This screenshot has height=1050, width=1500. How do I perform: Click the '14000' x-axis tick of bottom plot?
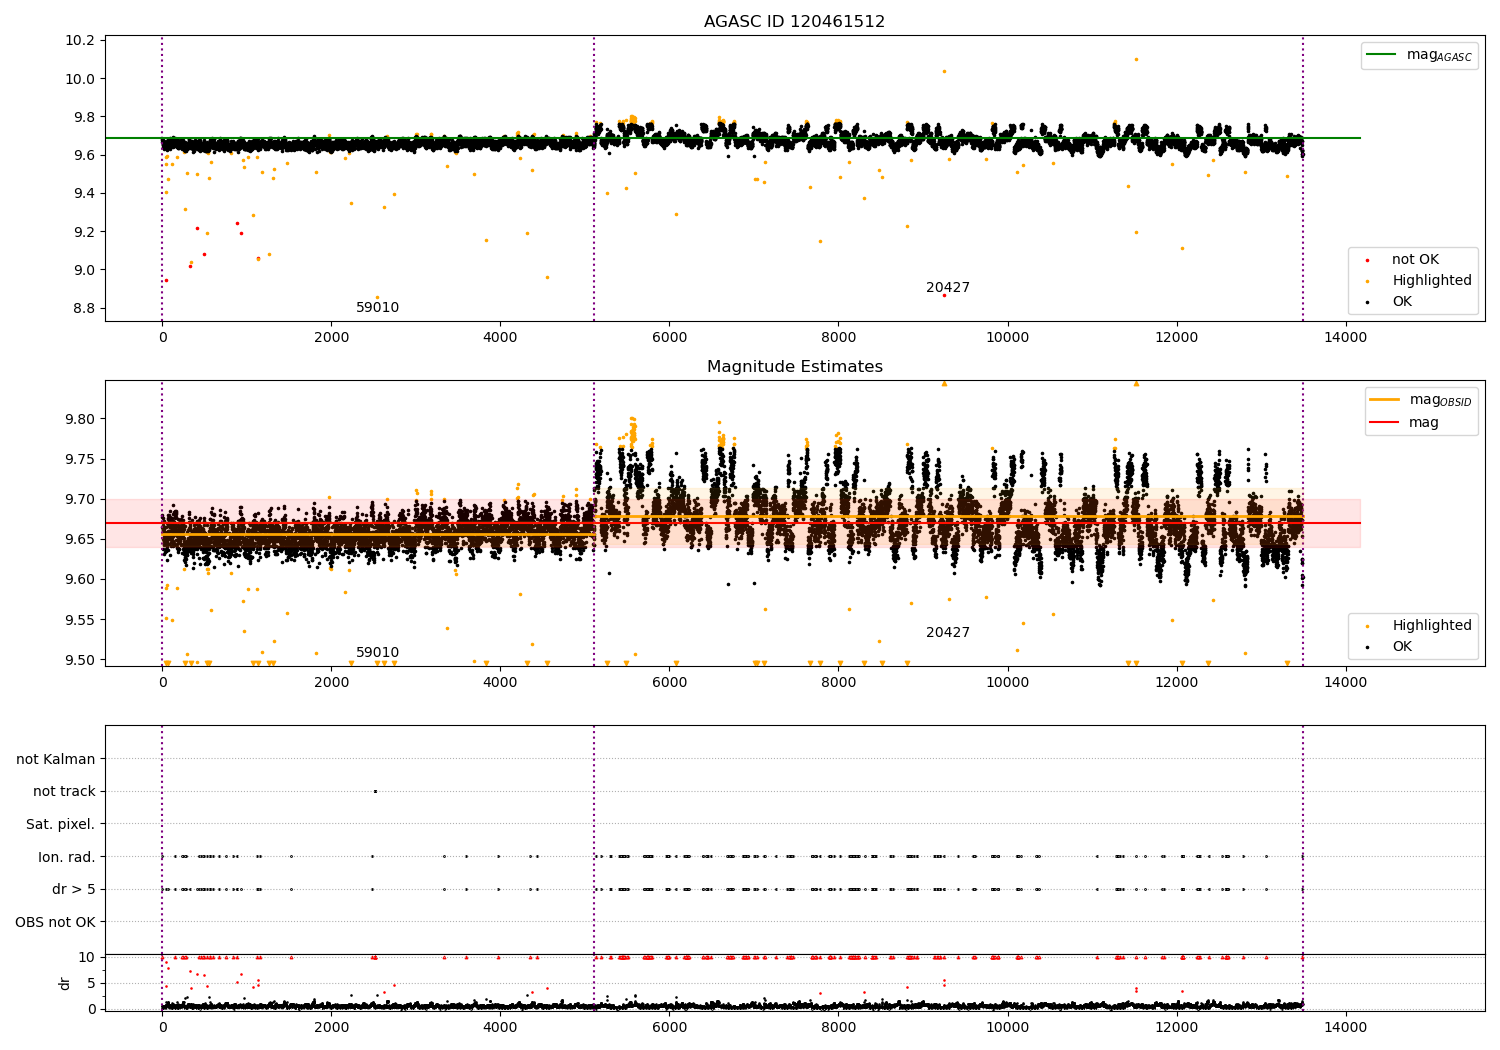1345,1027
